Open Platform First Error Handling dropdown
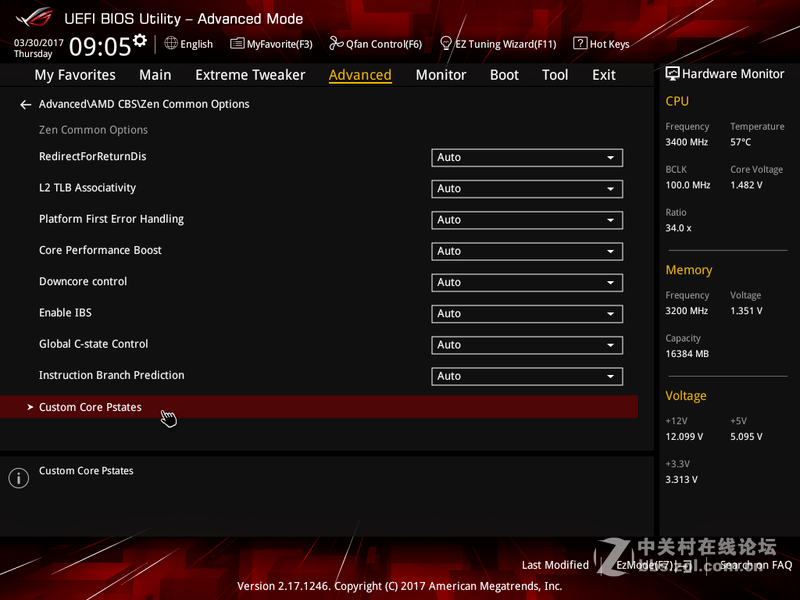Screen dimensions: 800x600 (527, 220)
